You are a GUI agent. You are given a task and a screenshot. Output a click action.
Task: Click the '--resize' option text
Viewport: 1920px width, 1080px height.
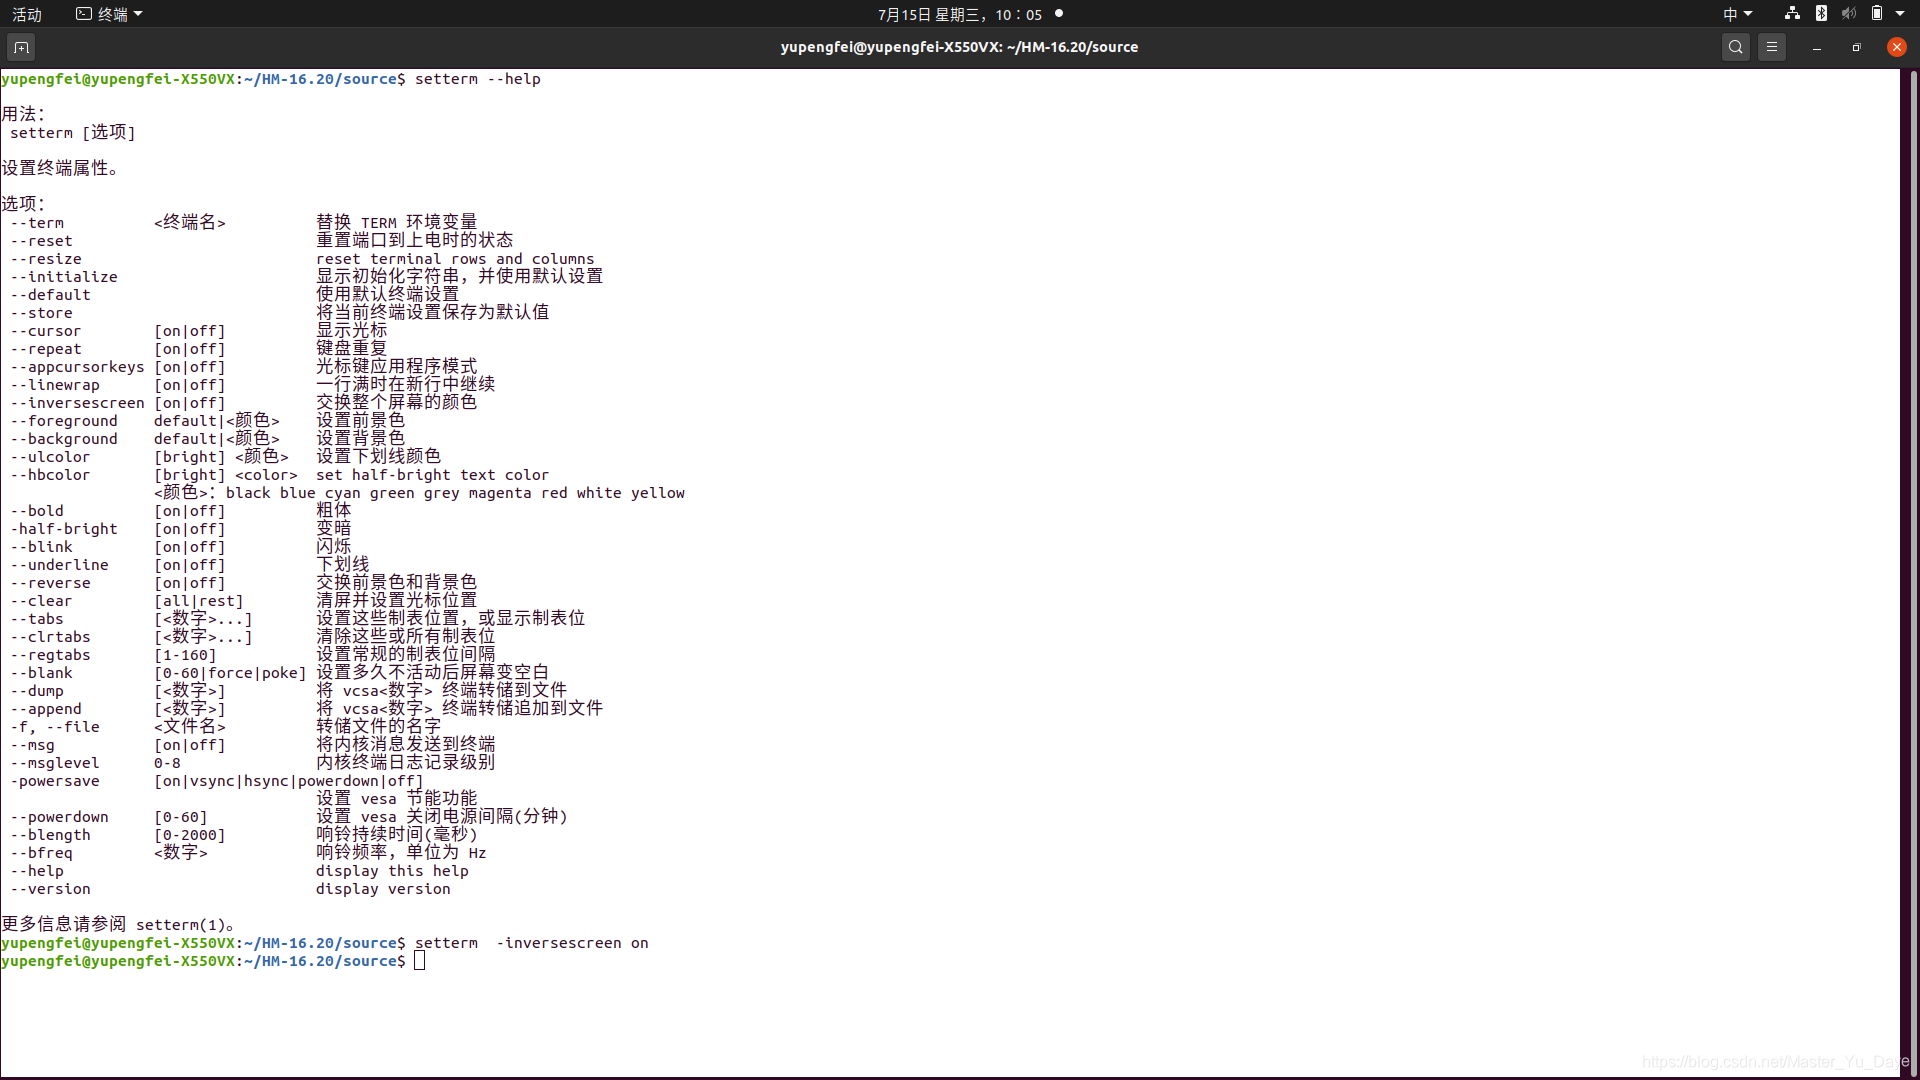pyautogui.click(x=46, y=259)
